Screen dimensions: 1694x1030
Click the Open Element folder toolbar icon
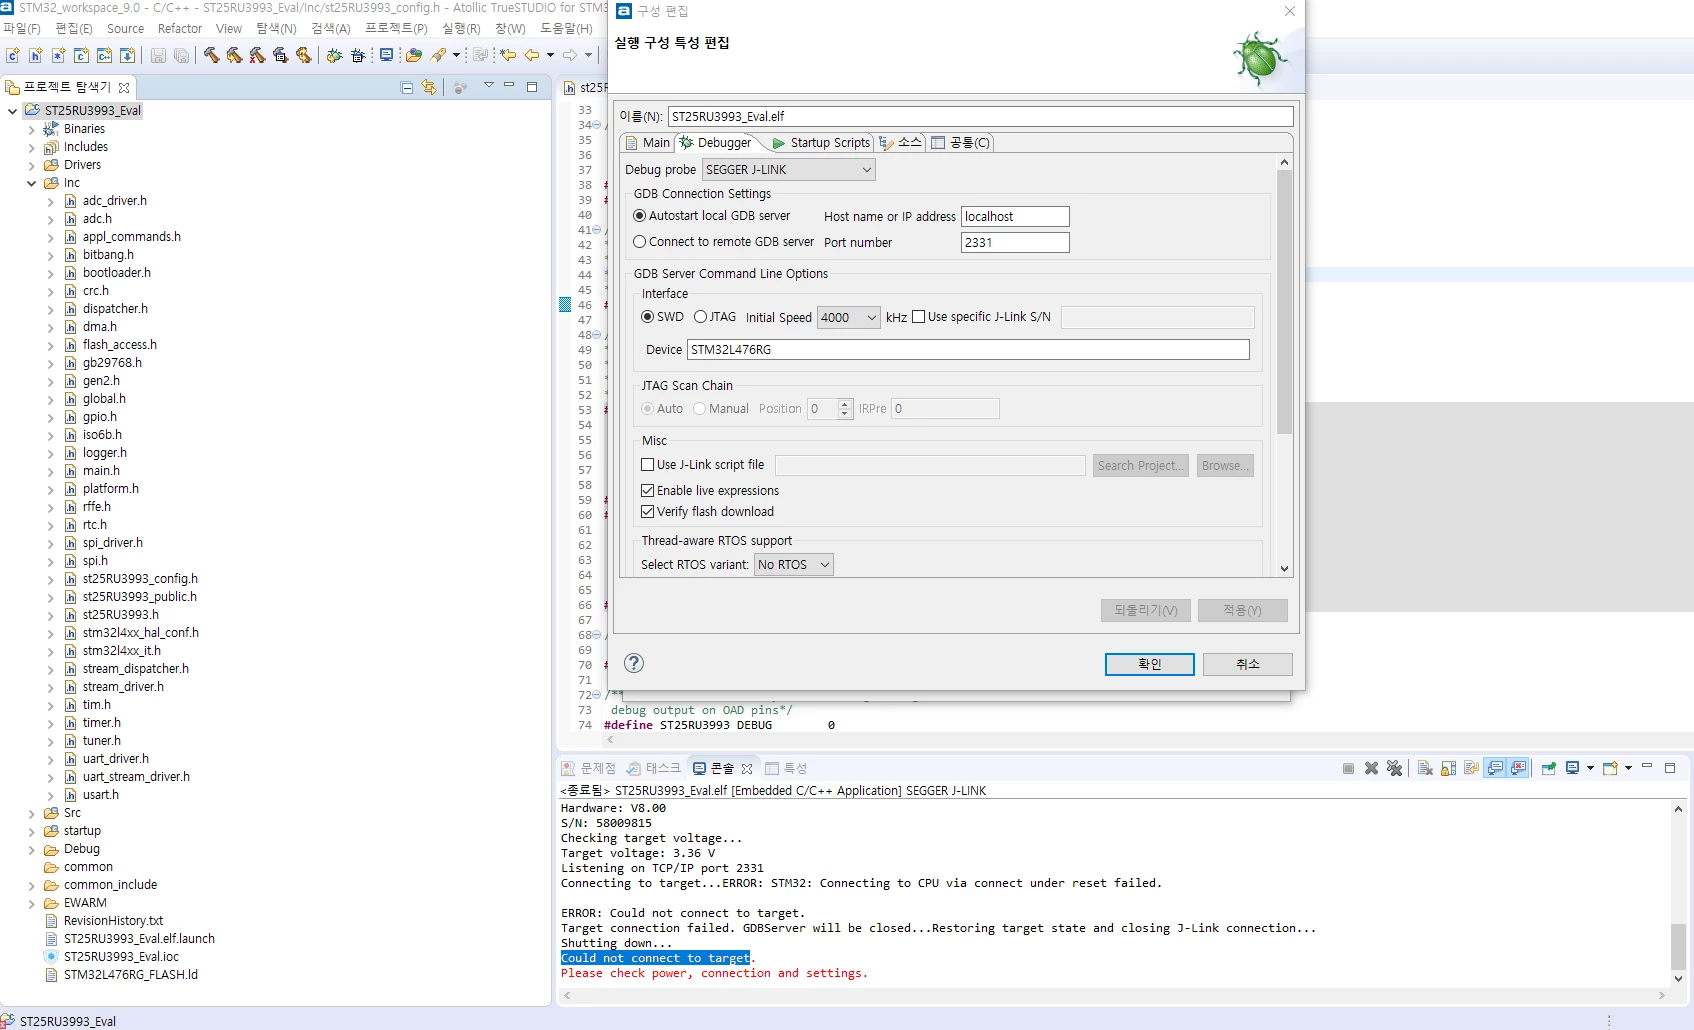[x=413, y=55]
